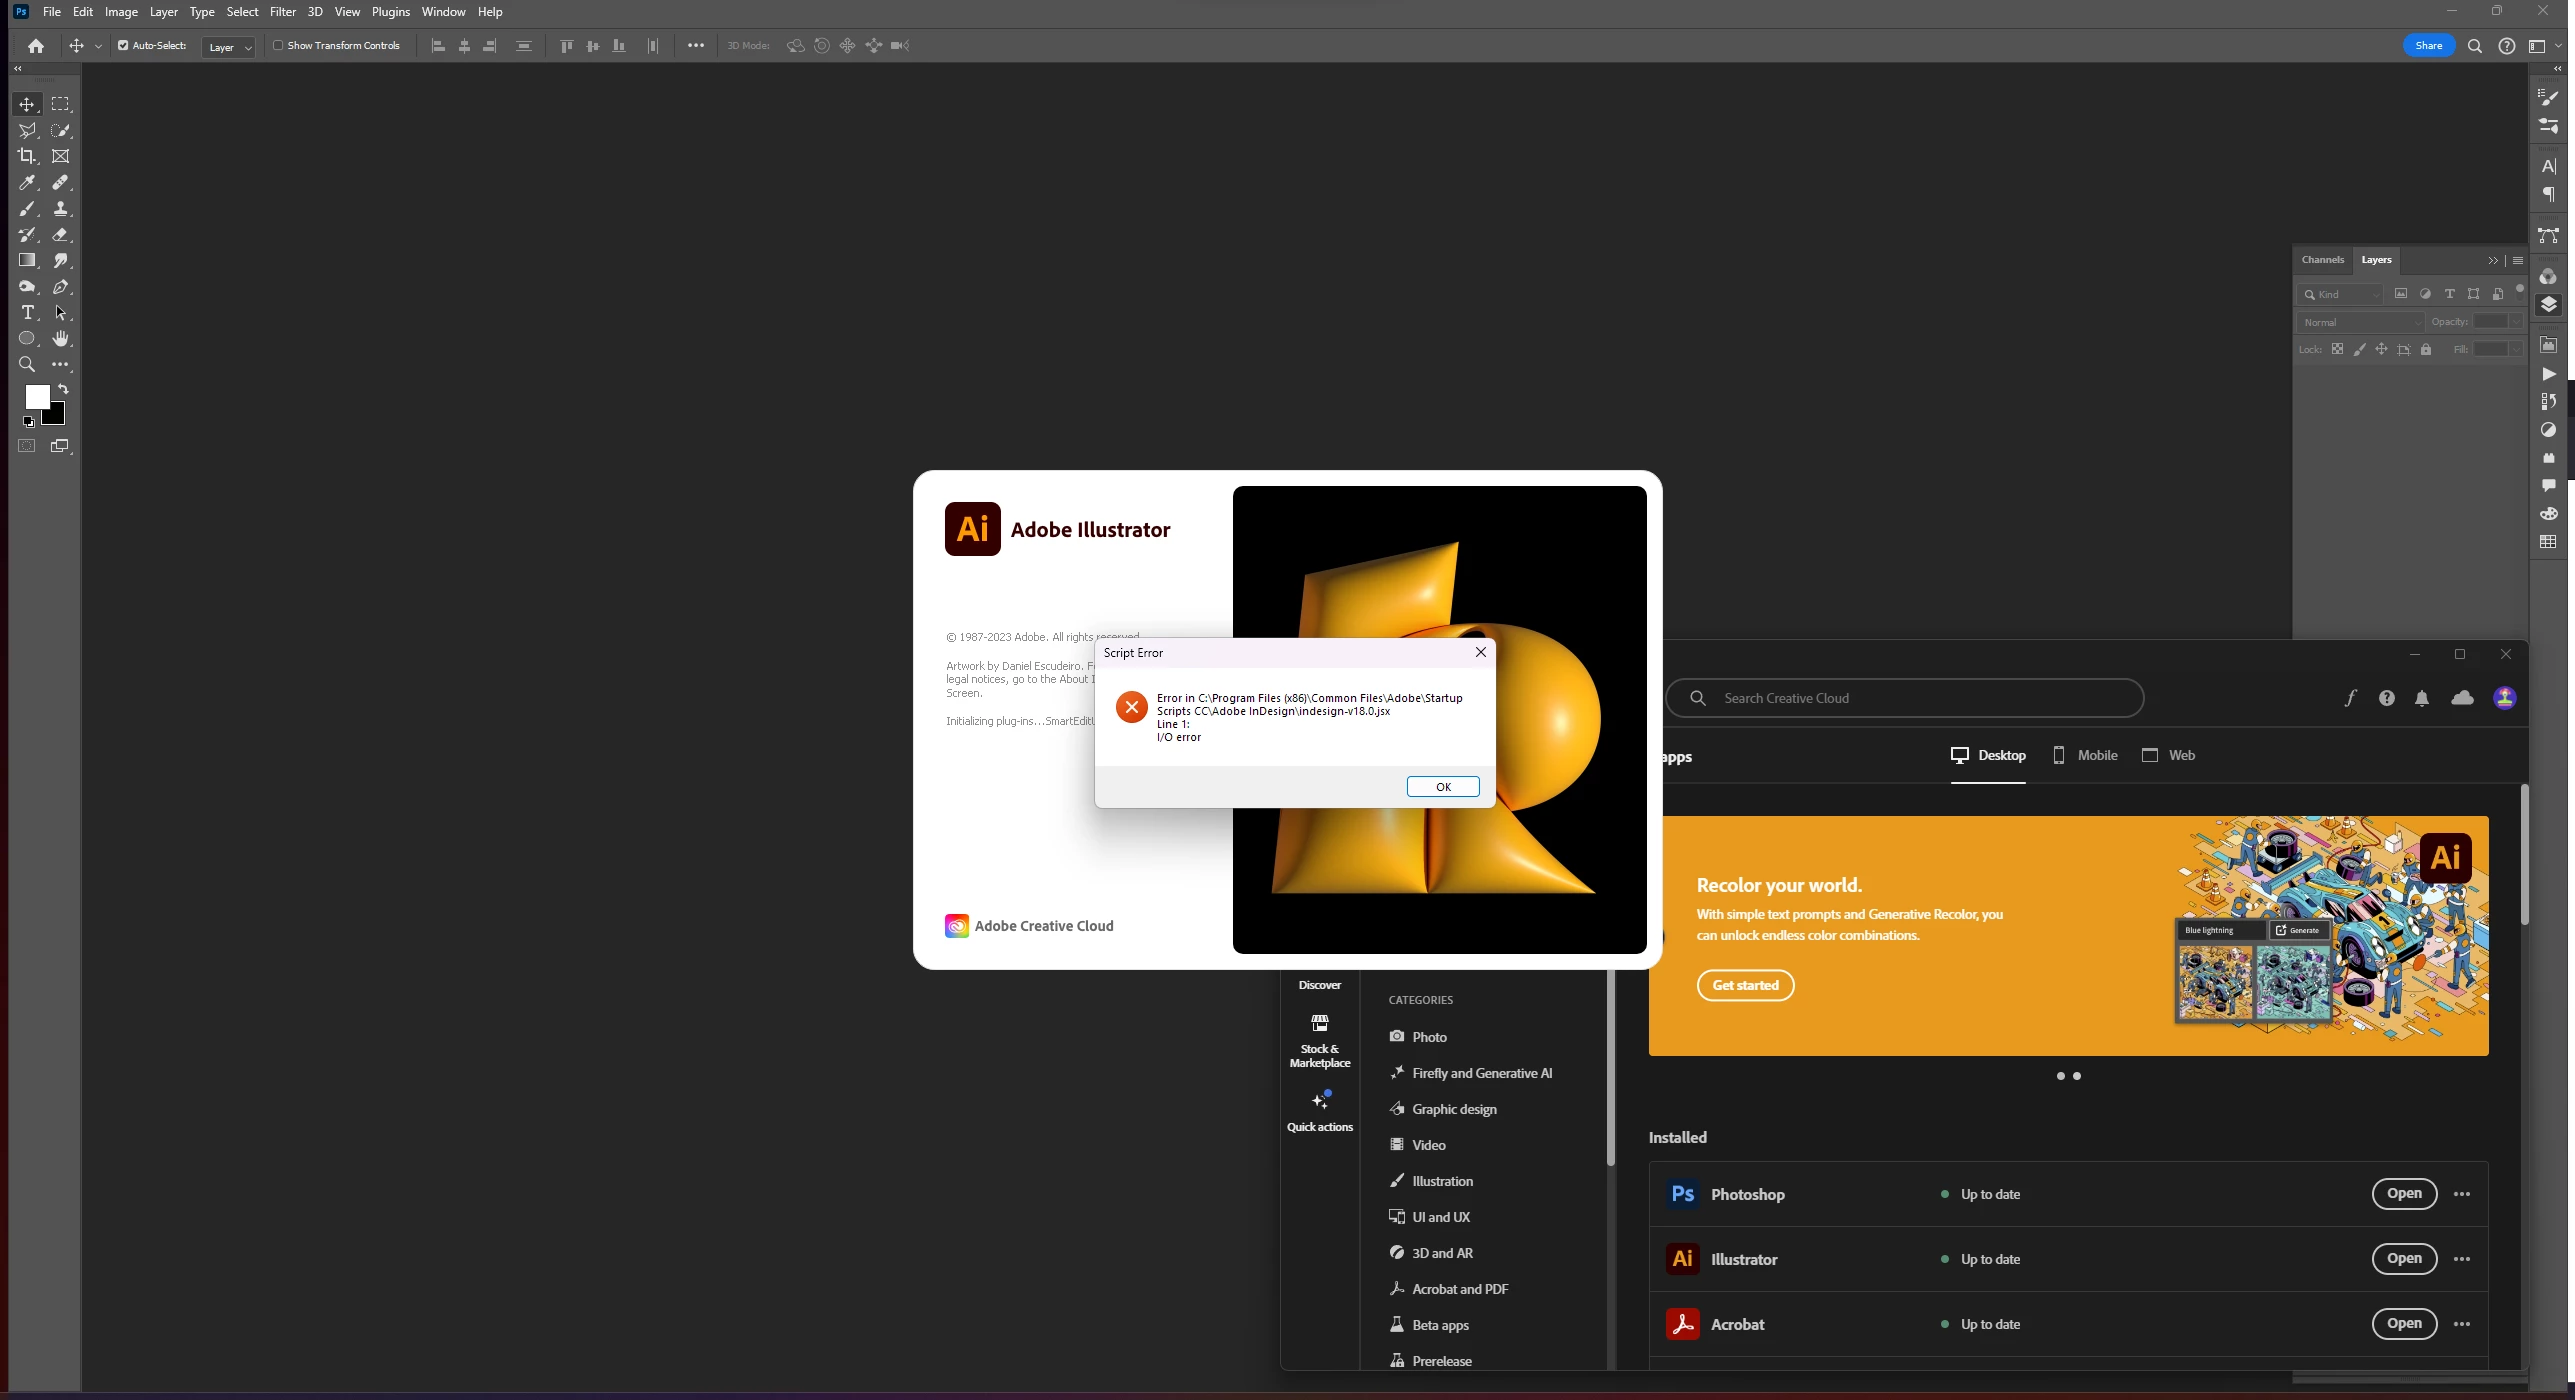
Task: Open Quick actions in Creative Cloud sidebar
Action: [1319, 1111]
